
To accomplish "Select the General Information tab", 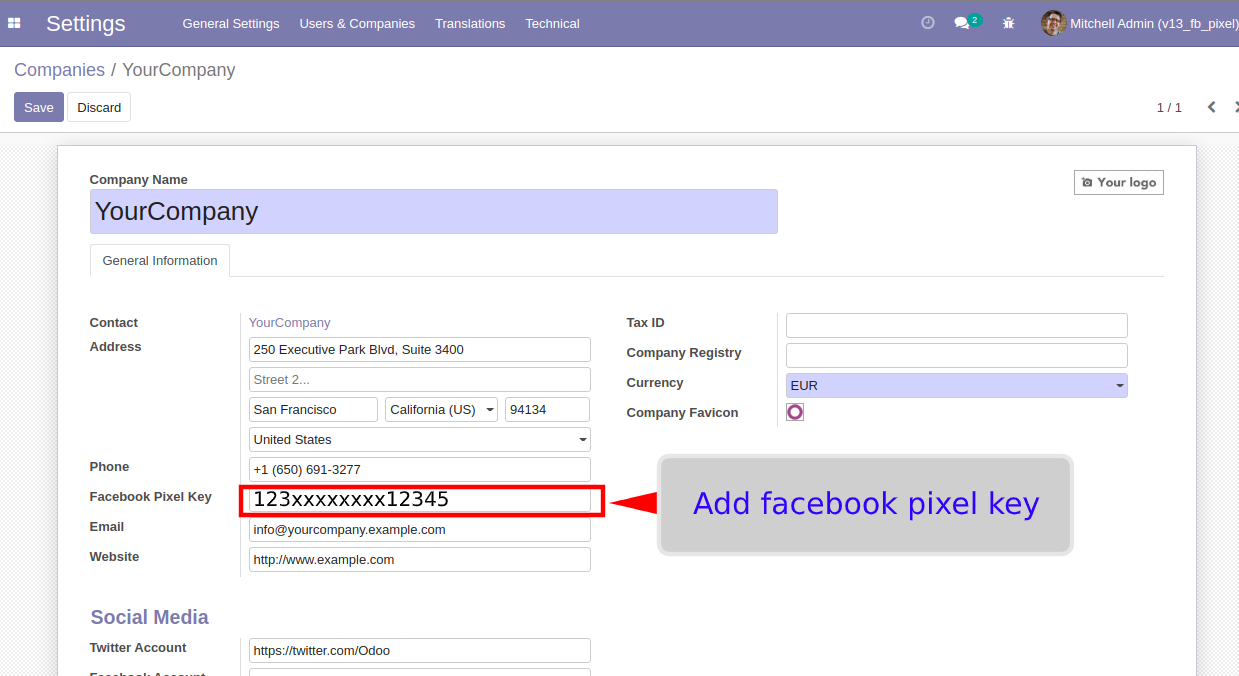I will tap(160, 261).
